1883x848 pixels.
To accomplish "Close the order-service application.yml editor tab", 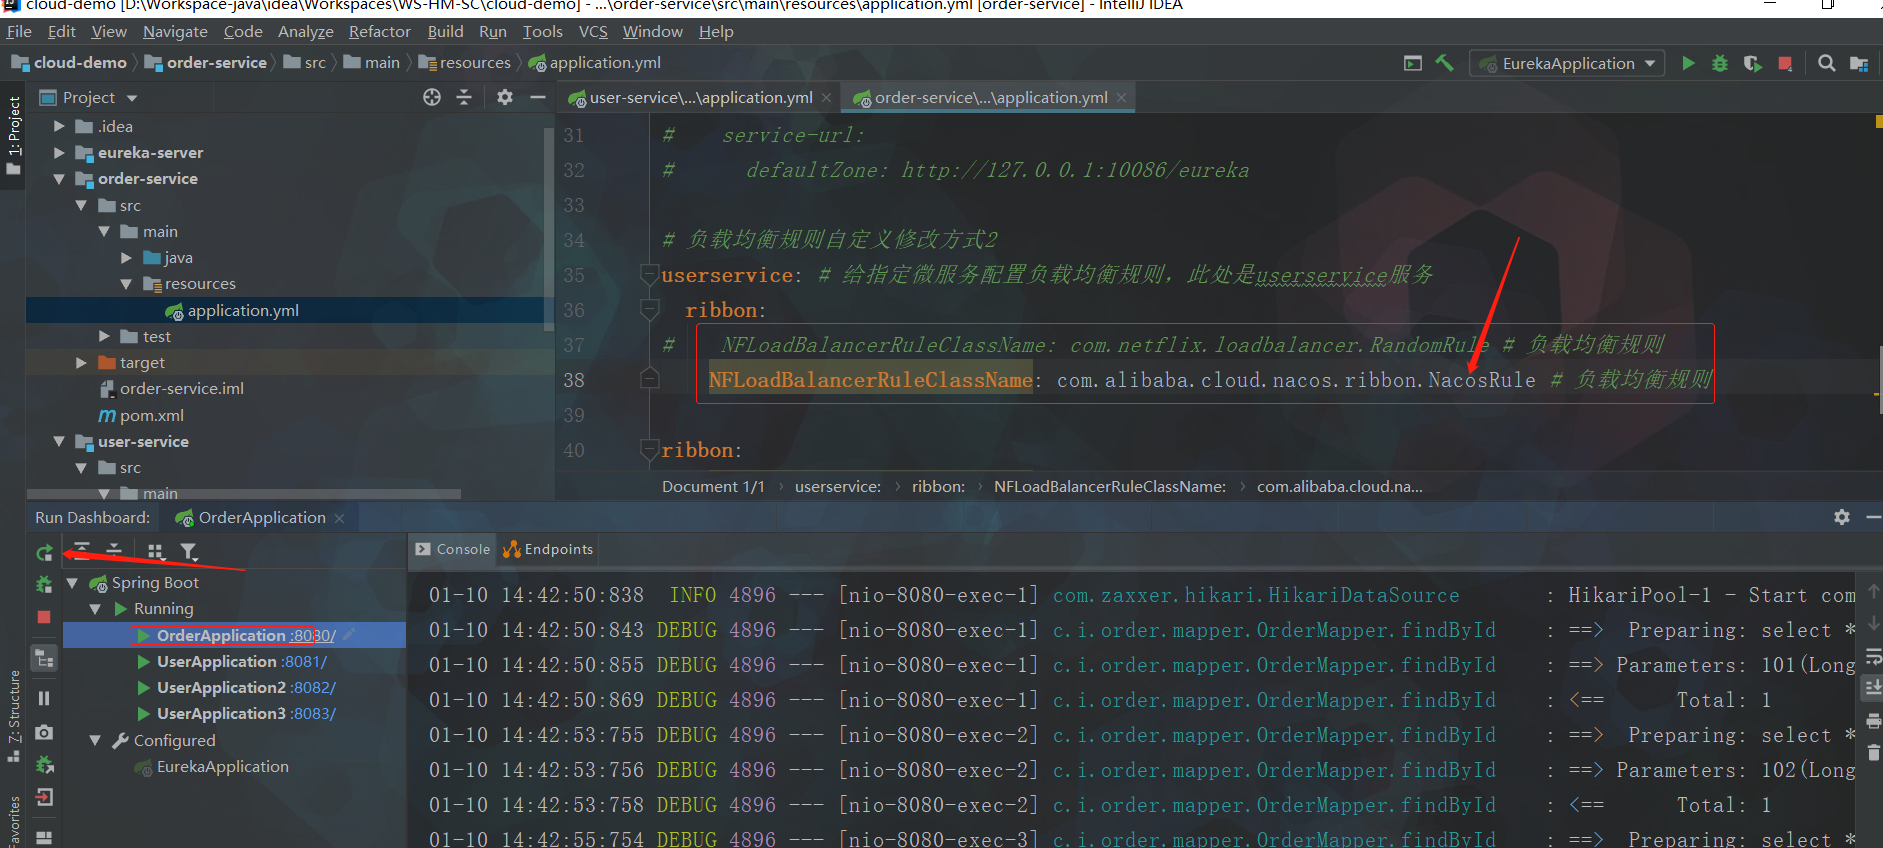I will [x=1122, y=97].
